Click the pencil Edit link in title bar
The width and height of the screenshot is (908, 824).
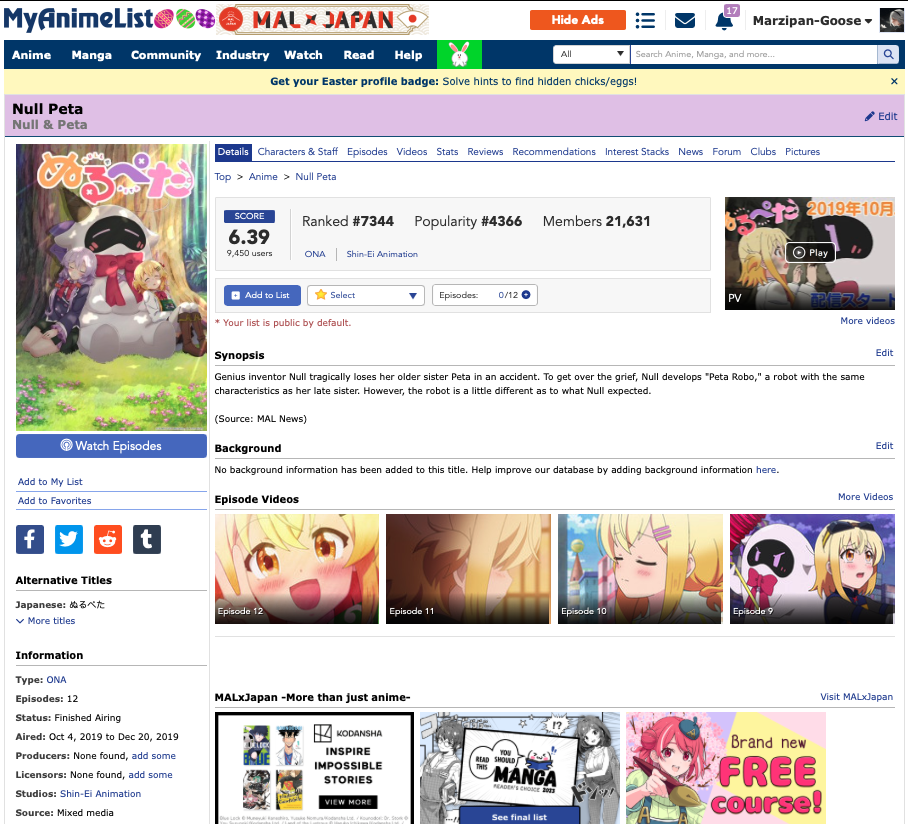[881, 116]
